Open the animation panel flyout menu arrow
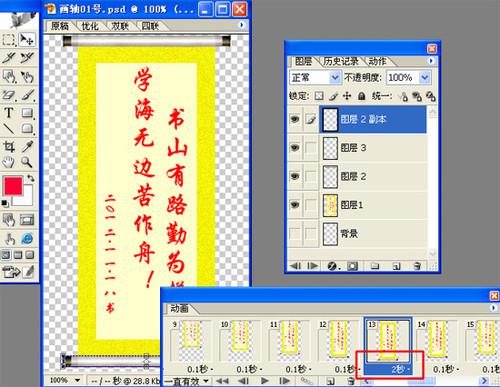The width and height of the screenshot is (500, 387). point(494,308)
